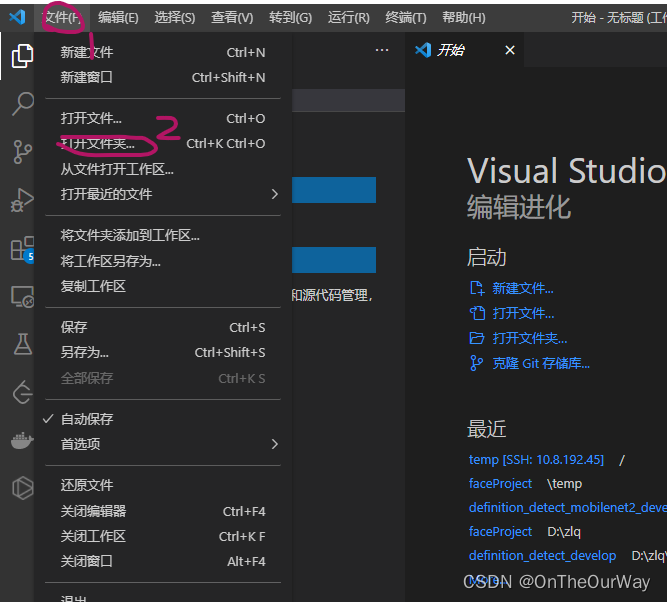667x602 pixels.
Task: Choose 打开文件夹... in the File menu
Action: pyautogui.click(x=163, y=144)
